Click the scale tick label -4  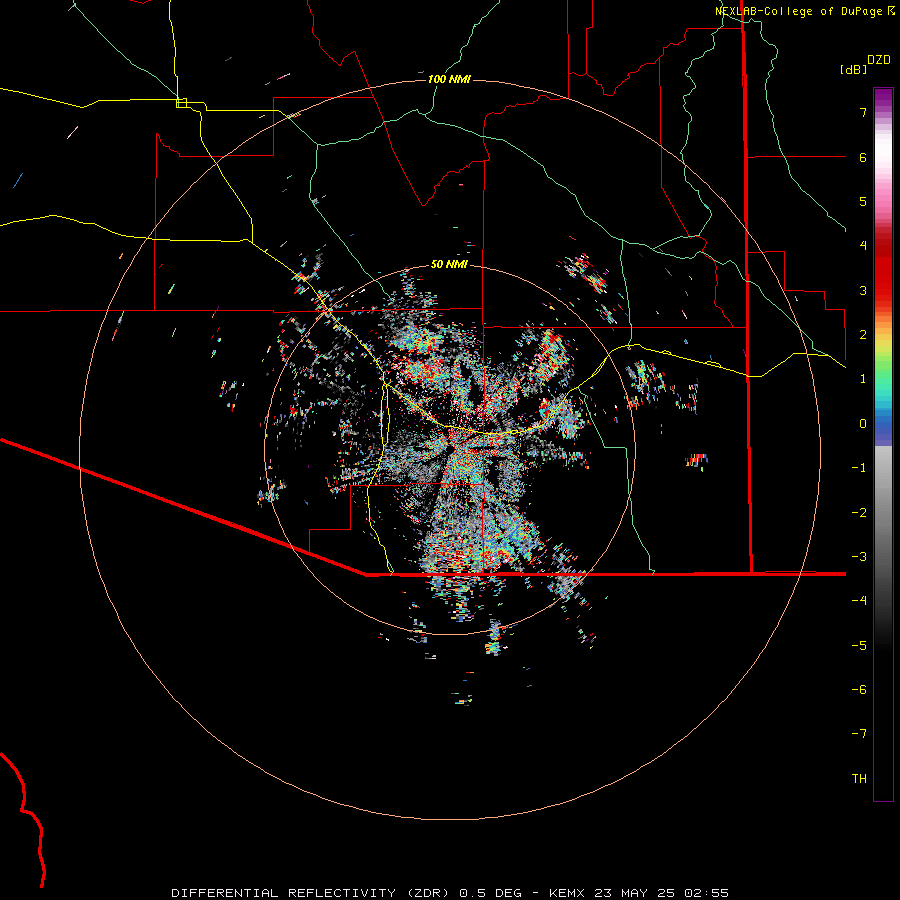859,601
